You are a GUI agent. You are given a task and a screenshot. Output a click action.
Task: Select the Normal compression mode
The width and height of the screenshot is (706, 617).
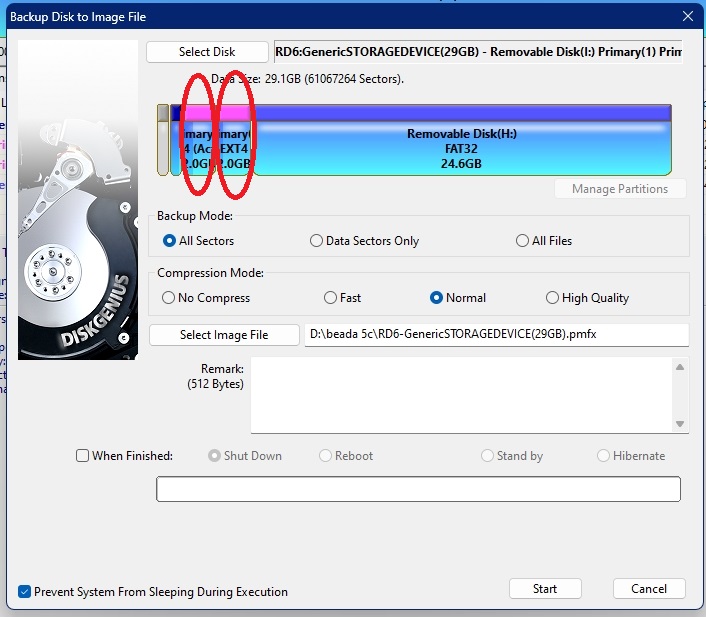pos(436,298)
